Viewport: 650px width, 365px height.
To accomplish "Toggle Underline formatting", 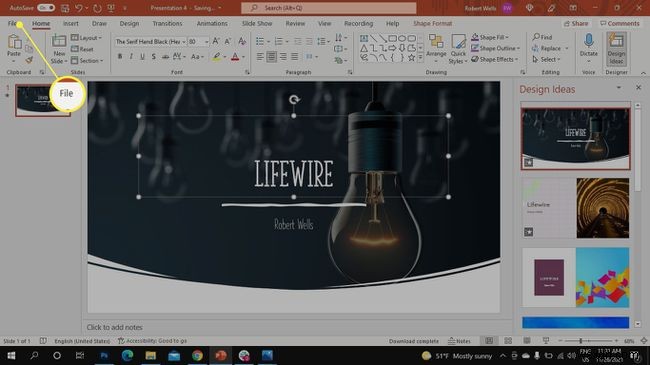I will (142, 57).
